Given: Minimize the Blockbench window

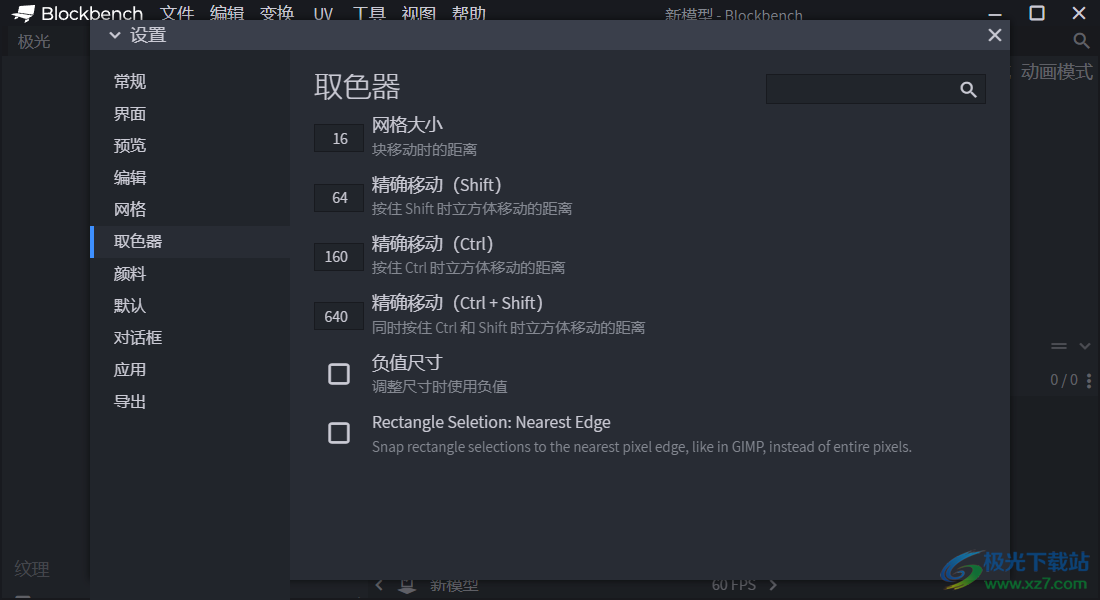Looking at the screenshot, I should click(995, 13).
